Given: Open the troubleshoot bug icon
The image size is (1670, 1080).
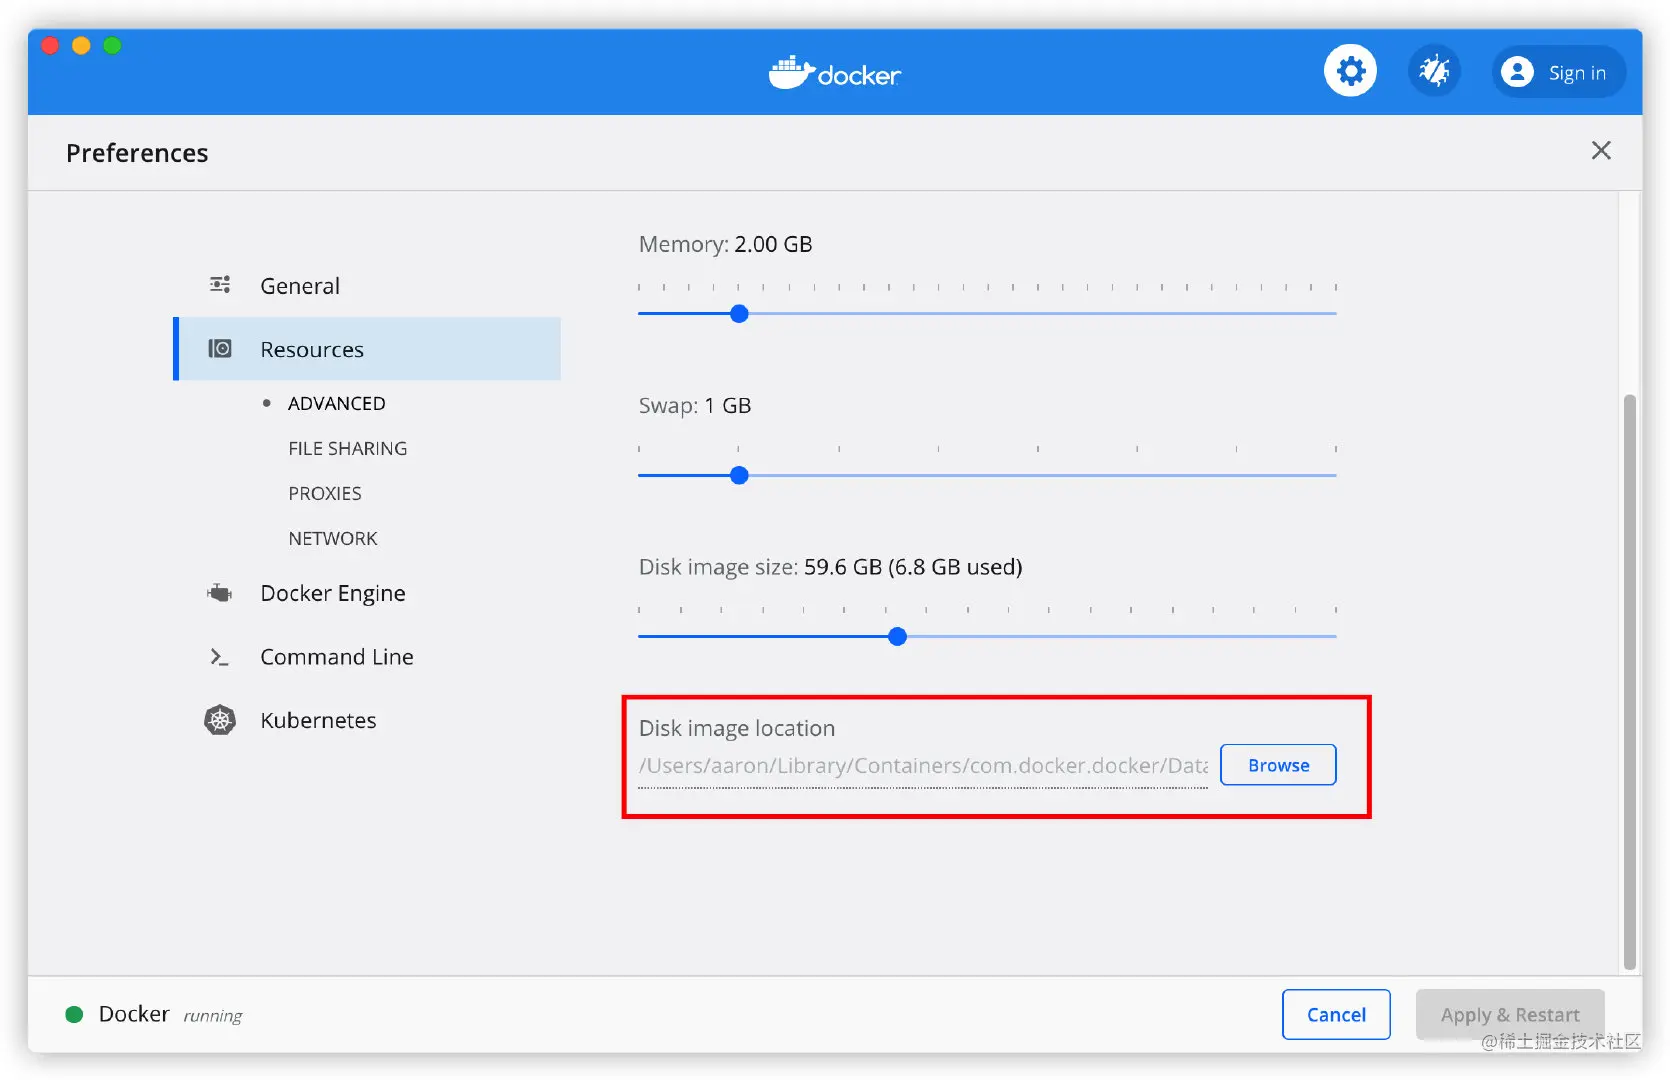Looking at the screenshot, I should (1434, 71).
